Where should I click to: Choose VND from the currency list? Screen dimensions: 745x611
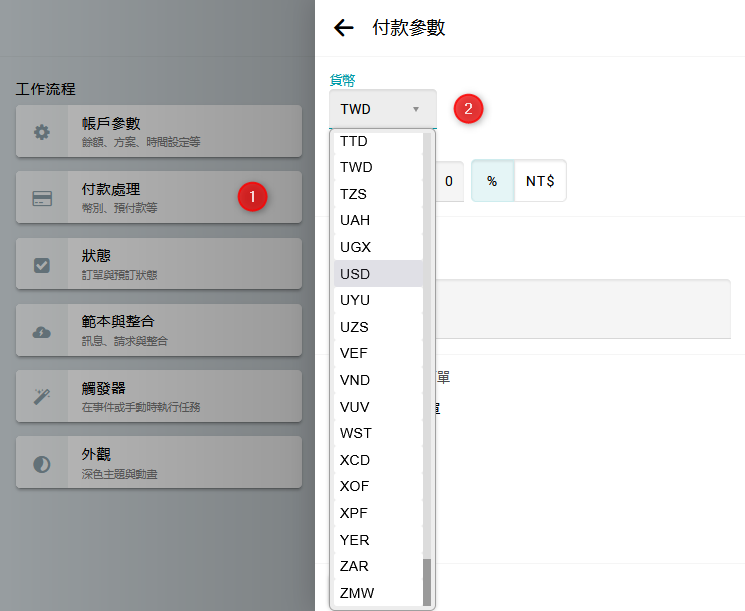(355, 380)
